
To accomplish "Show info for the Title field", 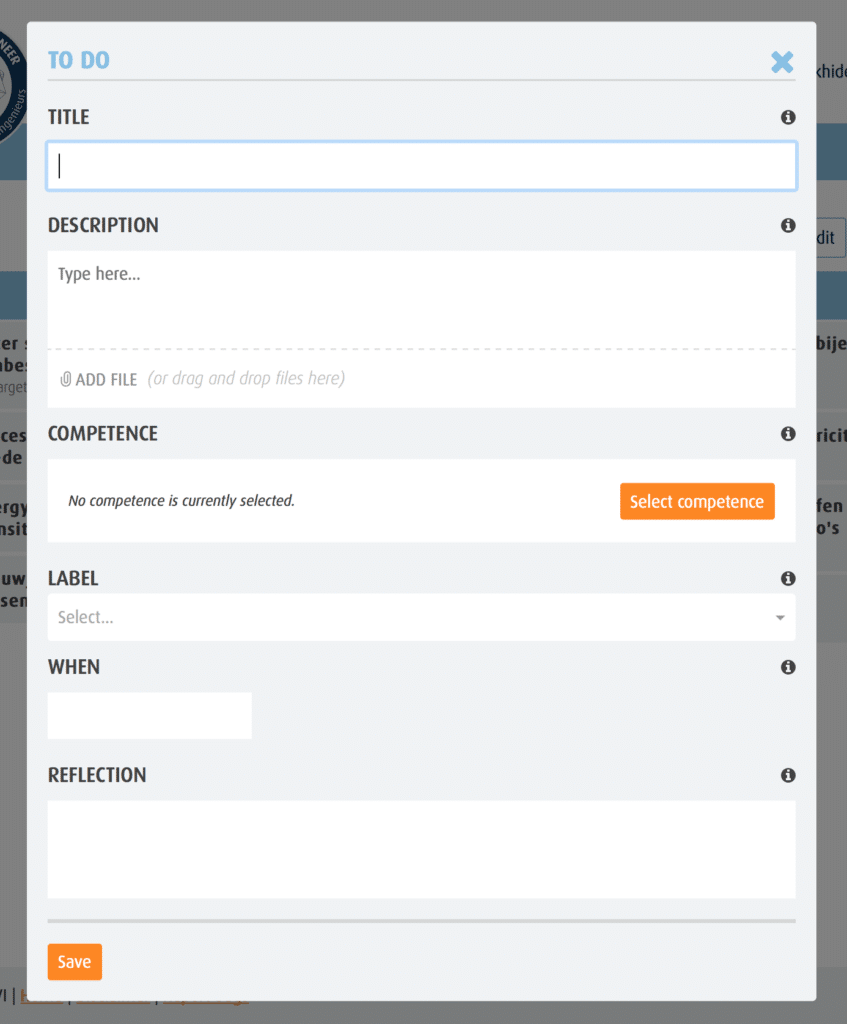I will pos(788,117).
